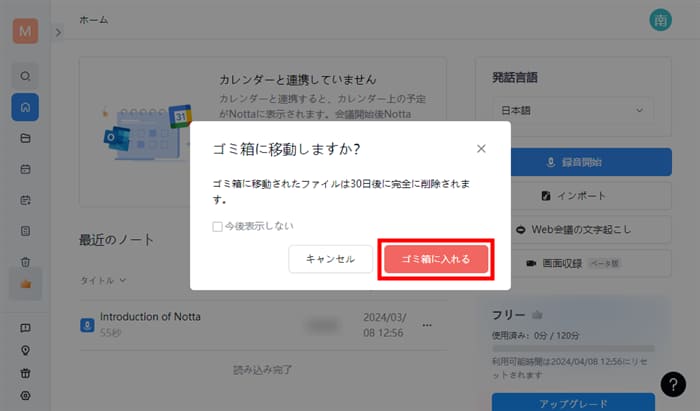Click the M workspace avatar
This screenshot has height=411, width=700.
pyautogui.click(x=25, y=31)
